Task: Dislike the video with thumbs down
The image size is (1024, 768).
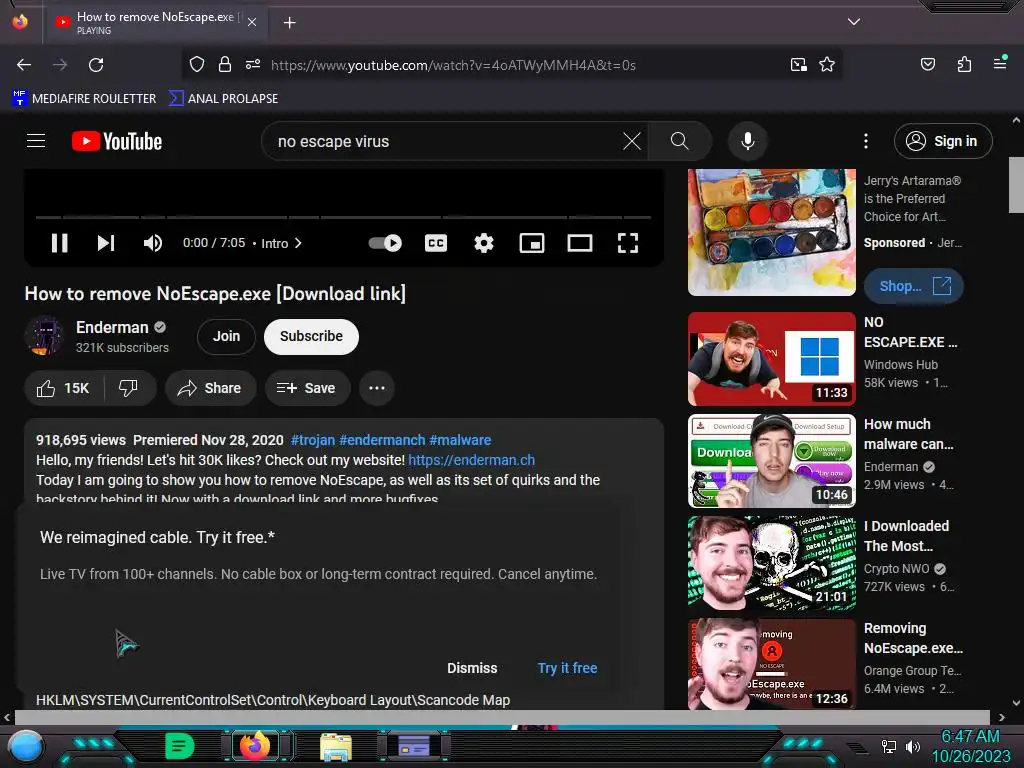Action: tap(129, 388)
